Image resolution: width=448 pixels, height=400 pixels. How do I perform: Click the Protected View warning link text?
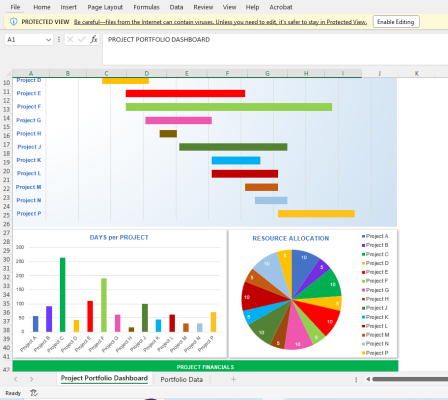click(220, 22)
